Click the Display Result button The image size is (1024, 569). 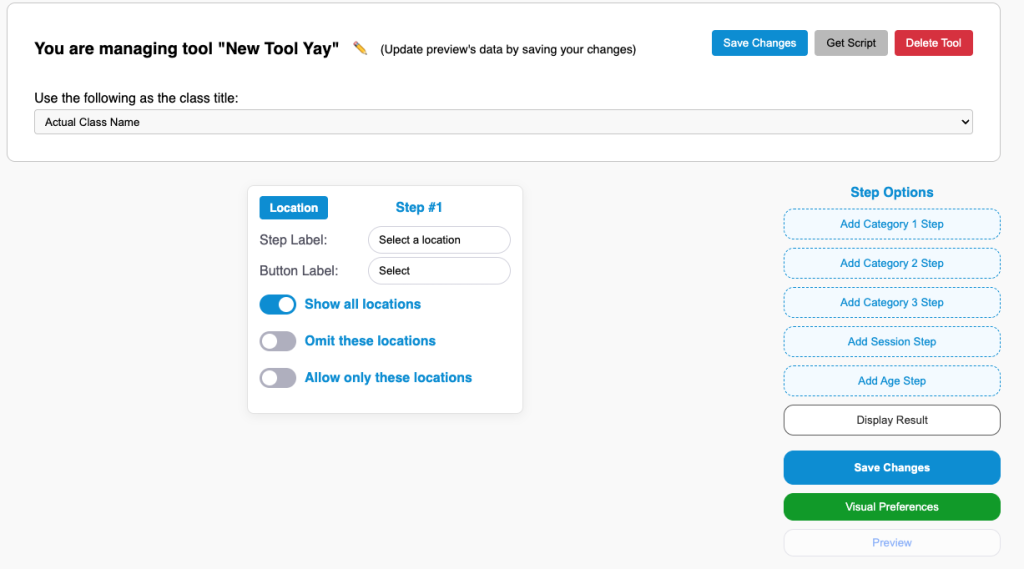891,420
